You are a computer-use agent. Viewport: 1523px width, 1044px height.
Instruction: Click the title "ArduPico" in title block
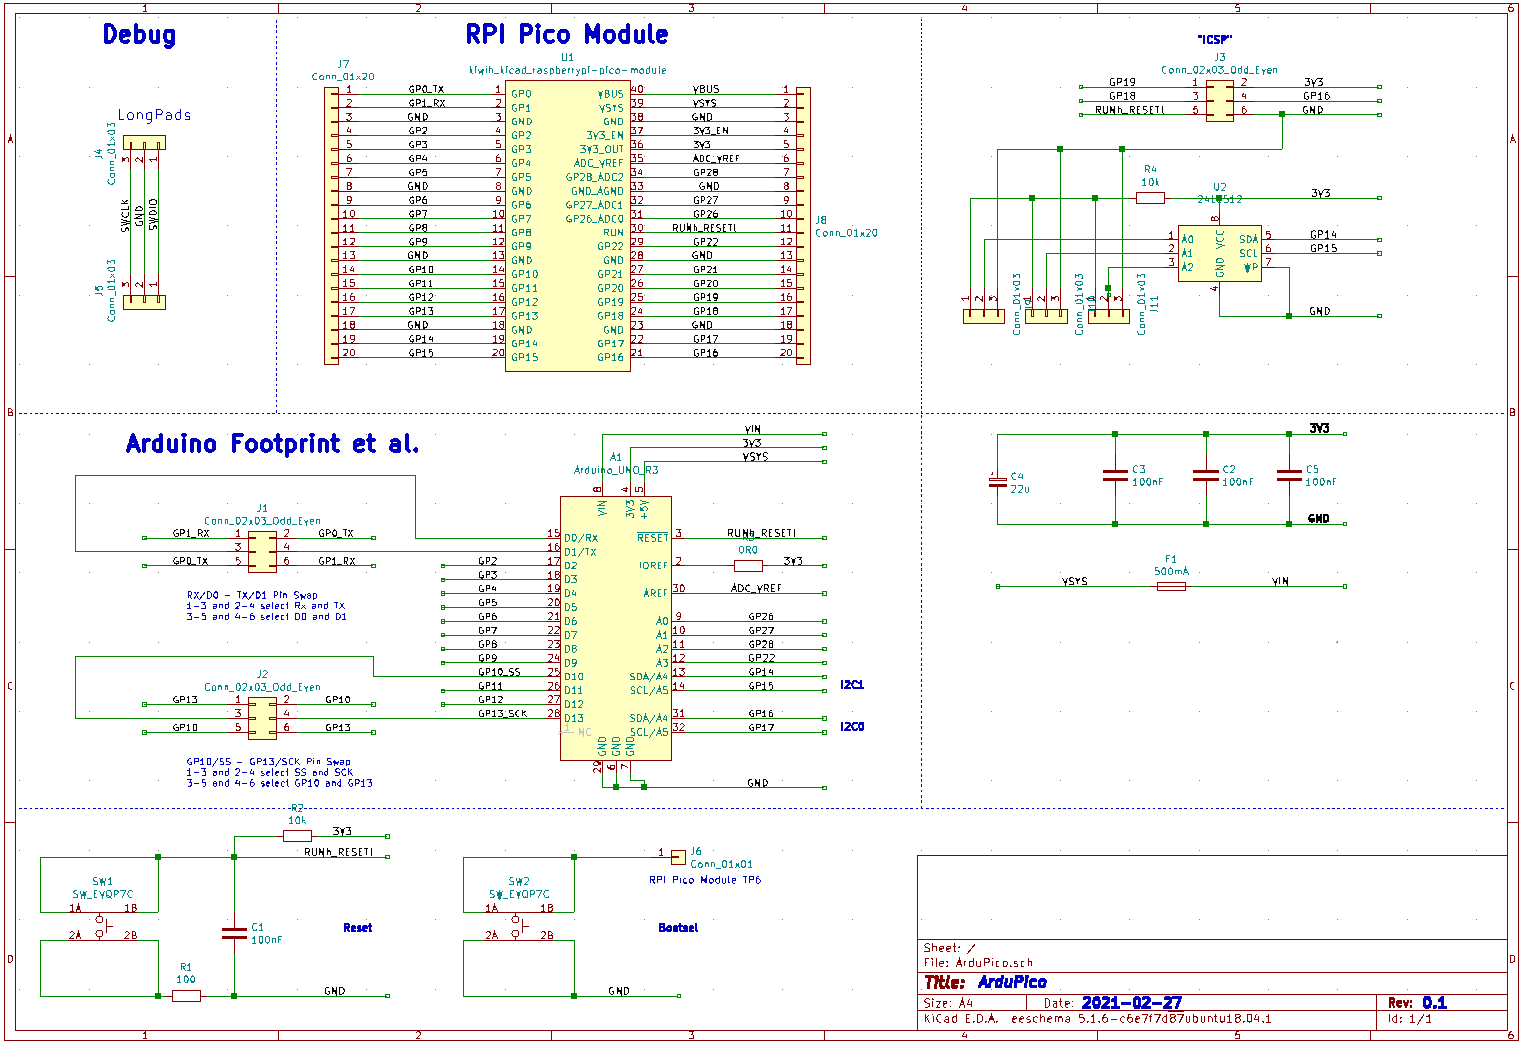point(1012,982)
